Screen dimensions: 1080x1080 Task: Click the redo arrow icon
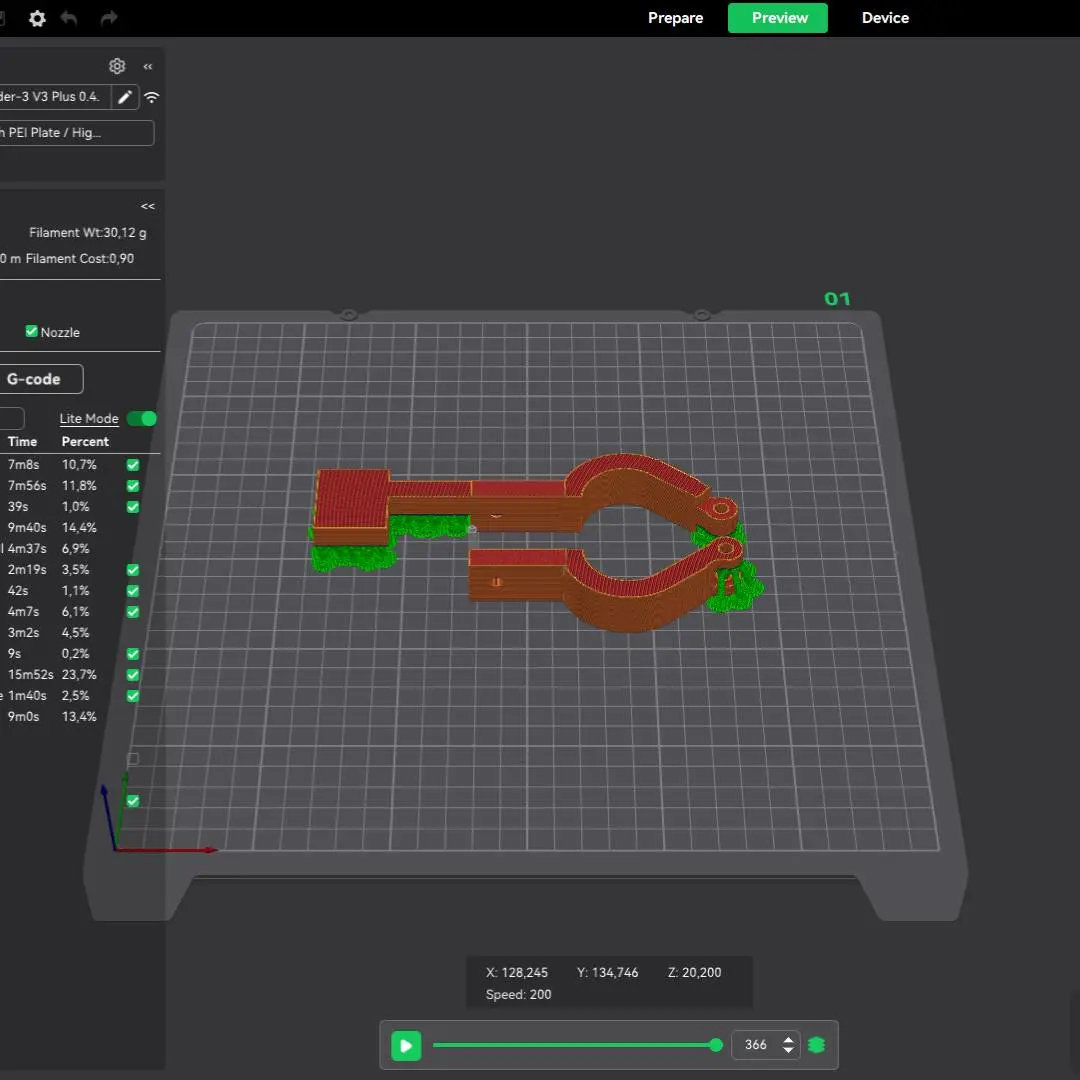[x=109, y=18]
